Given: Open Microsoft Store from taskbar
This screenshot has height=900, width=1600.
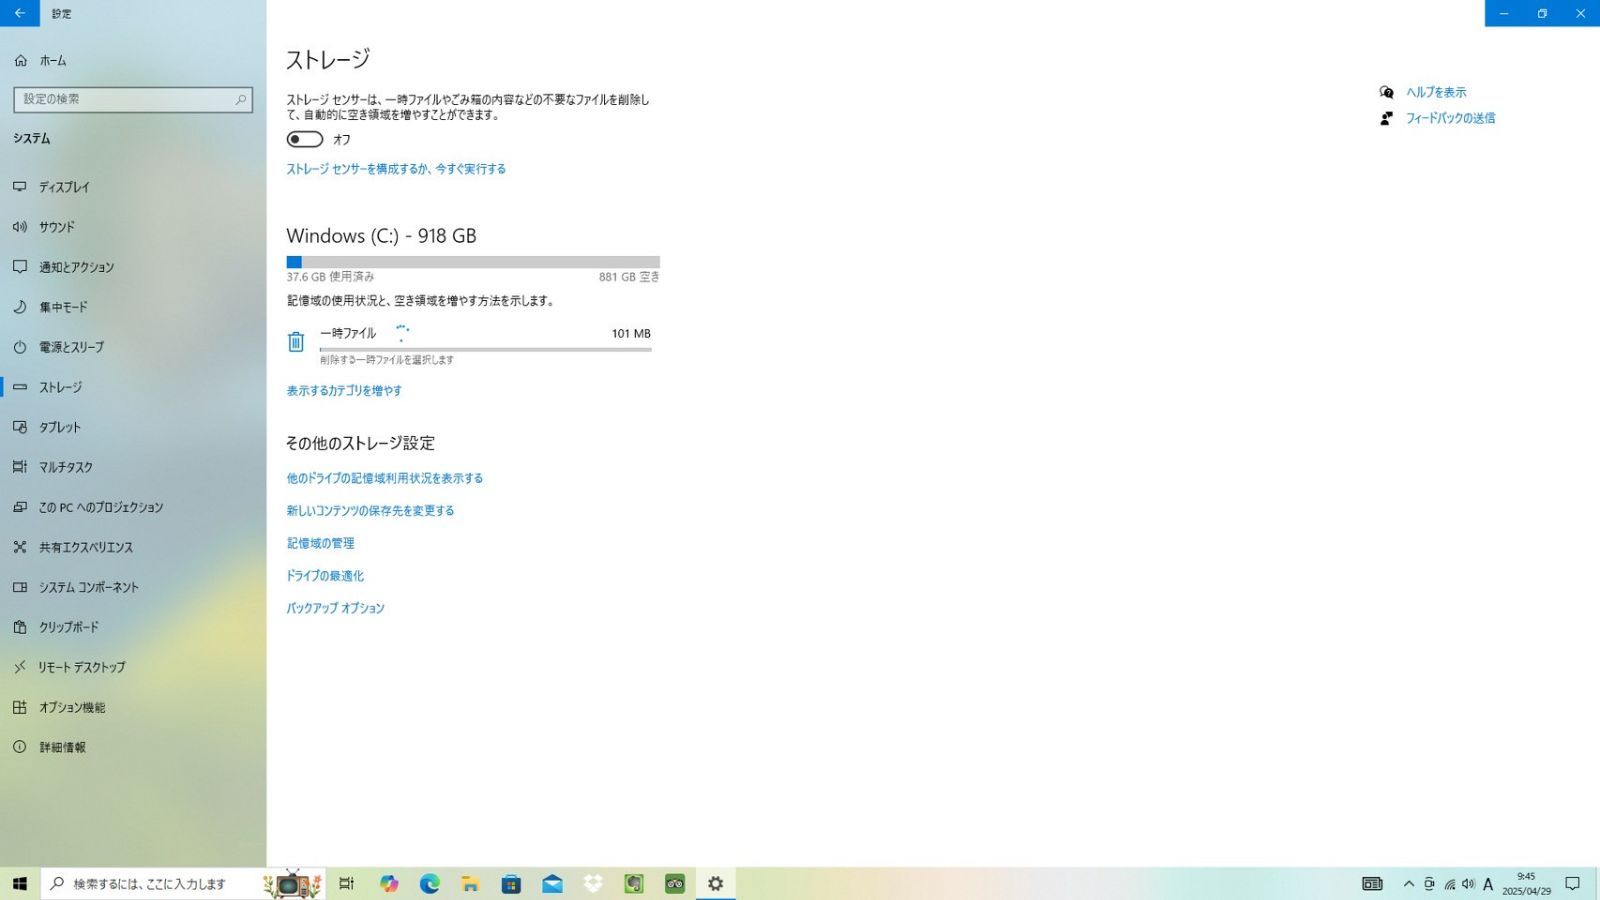Looking at the screenshot, I should pos(511,883).
